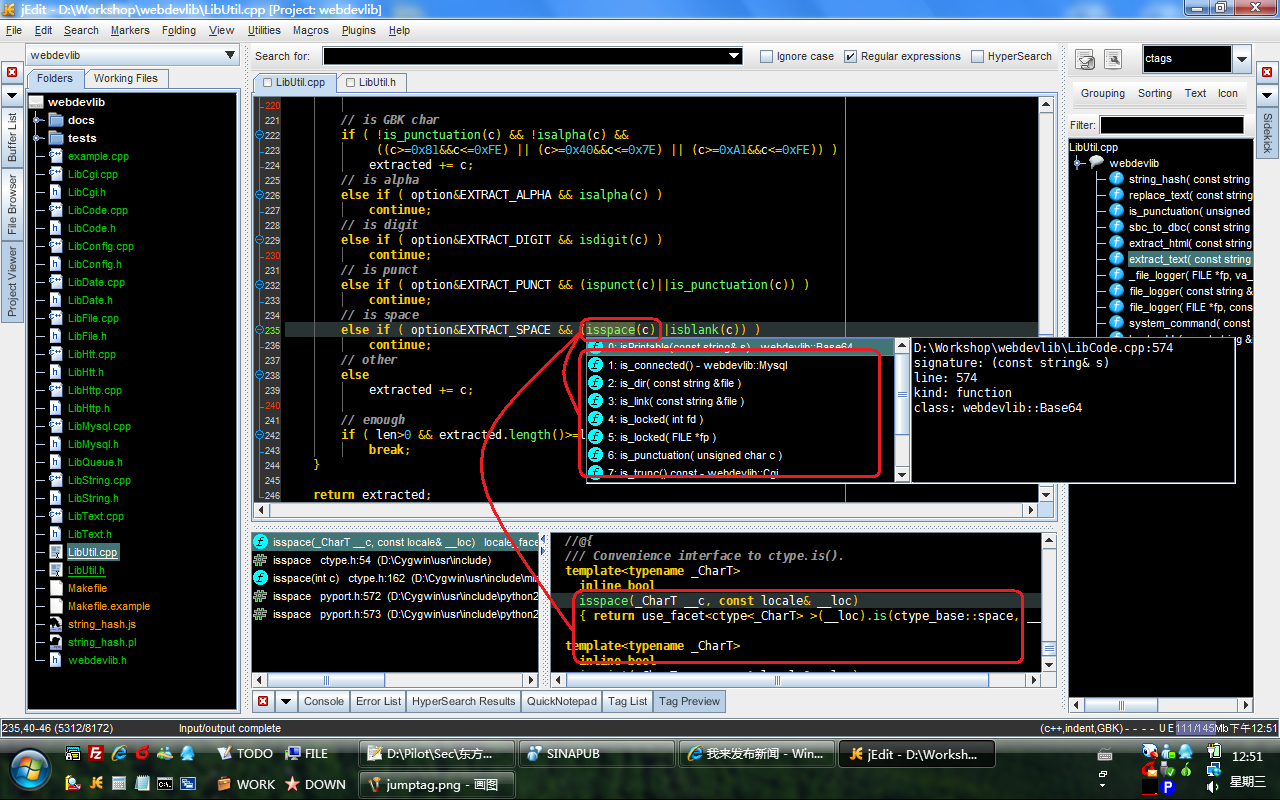Image resolution: width=1280 pixels, height=800 pixels.
Task: Click the Grouping button in SideKick
Action: [x=1103, y=93]
